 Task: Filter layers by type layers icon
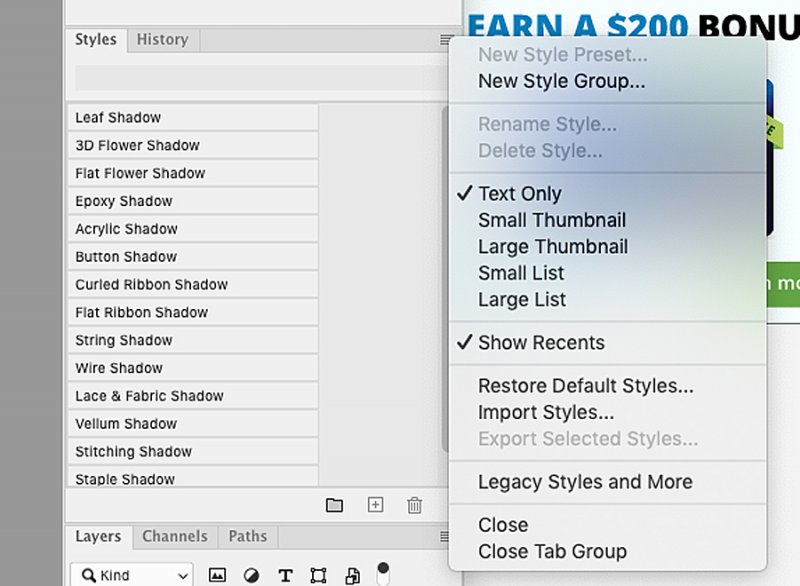pos(285,576)
